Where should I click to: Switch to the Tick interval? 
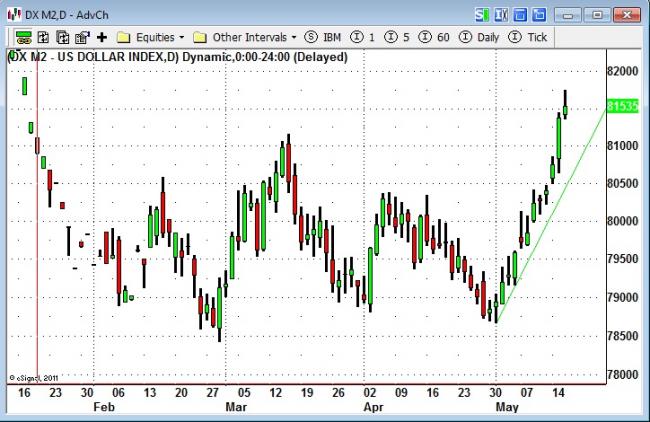(527, 37)
